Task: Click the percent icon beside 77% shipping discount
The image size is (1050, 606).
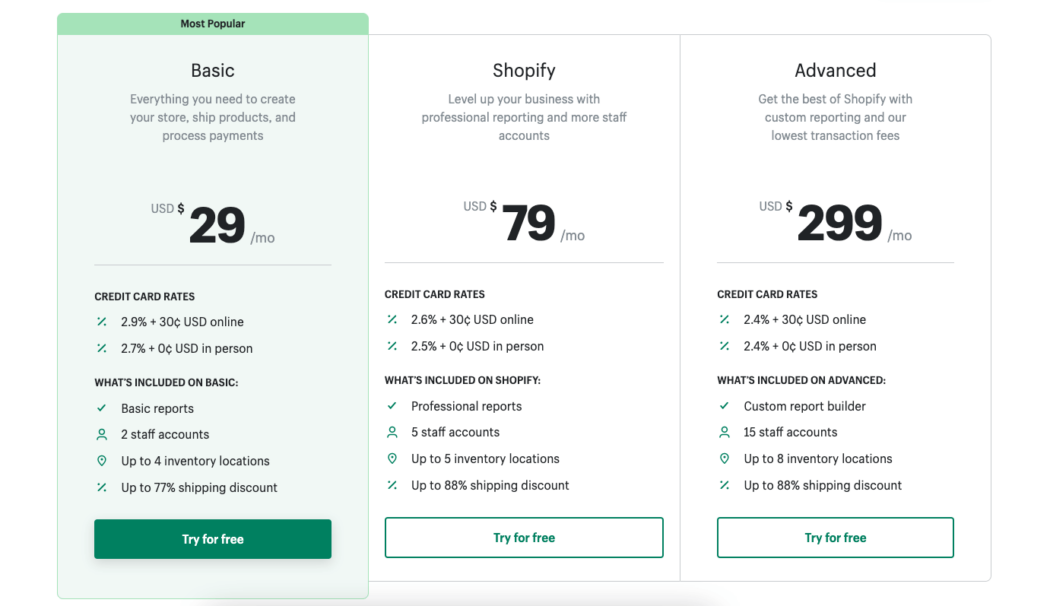Action: click(102, 487)
